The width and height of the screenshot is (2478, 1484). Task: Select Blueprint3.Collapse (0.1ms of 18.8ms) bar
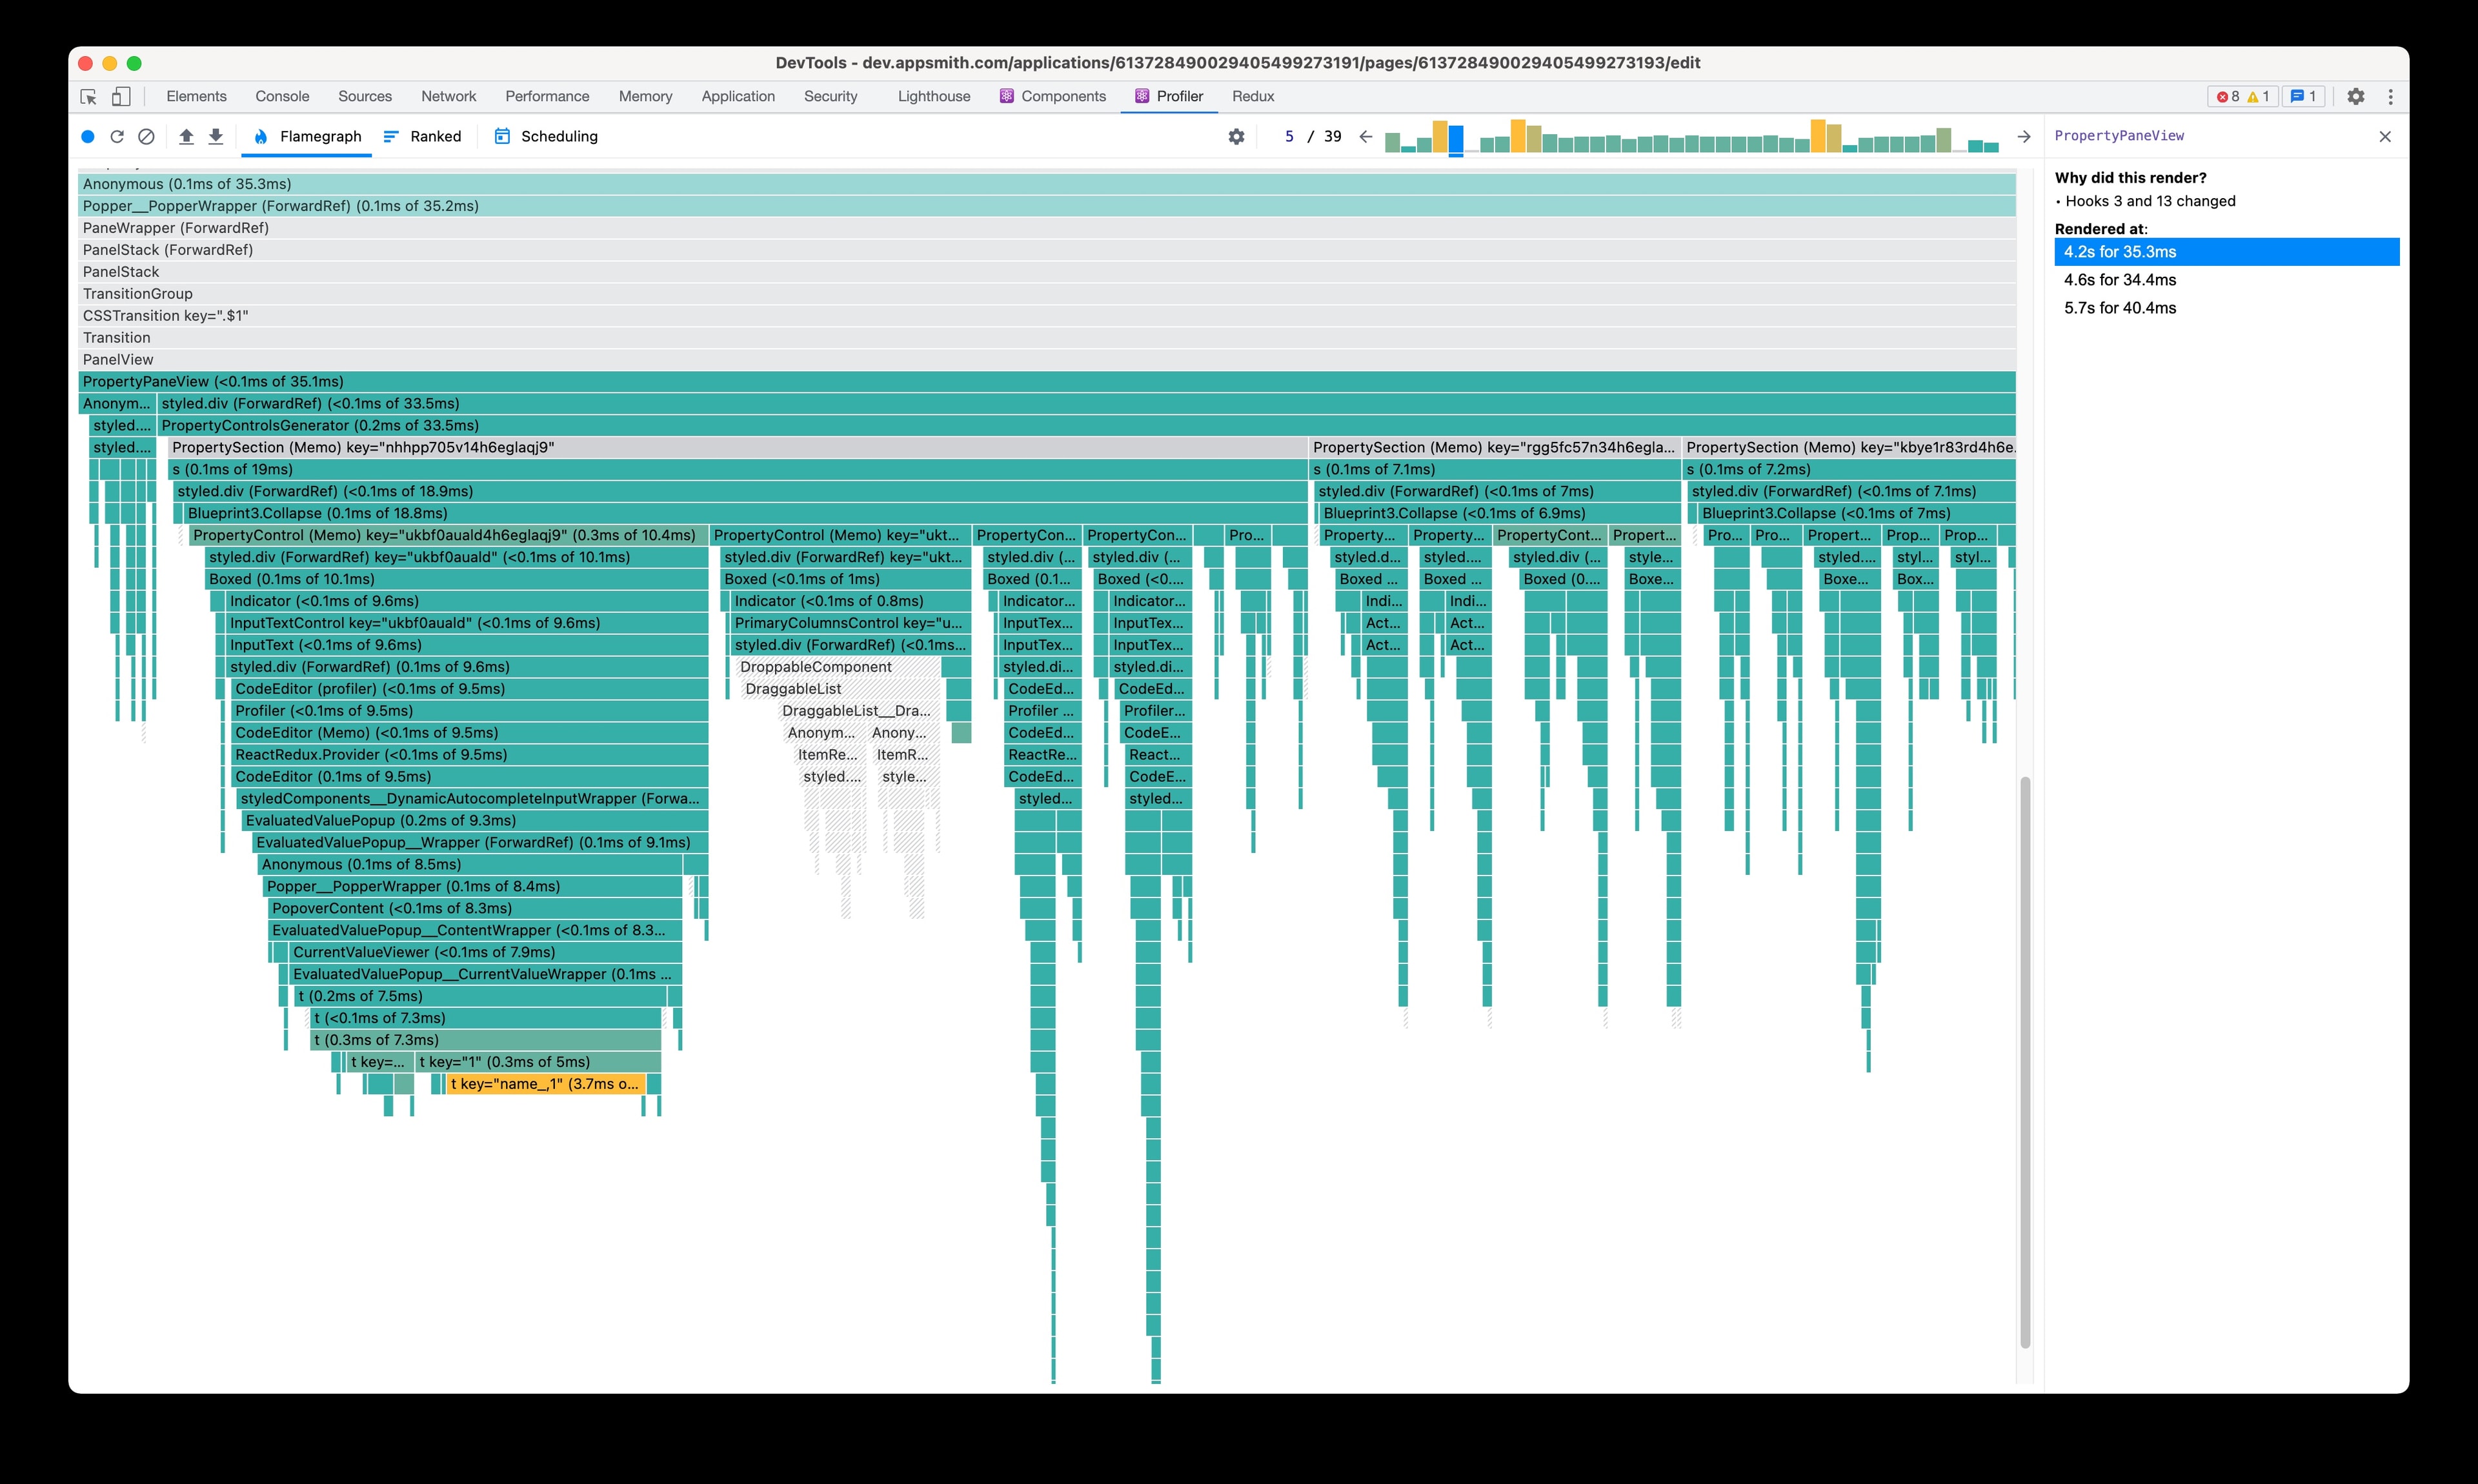click(x=746, y=513)
